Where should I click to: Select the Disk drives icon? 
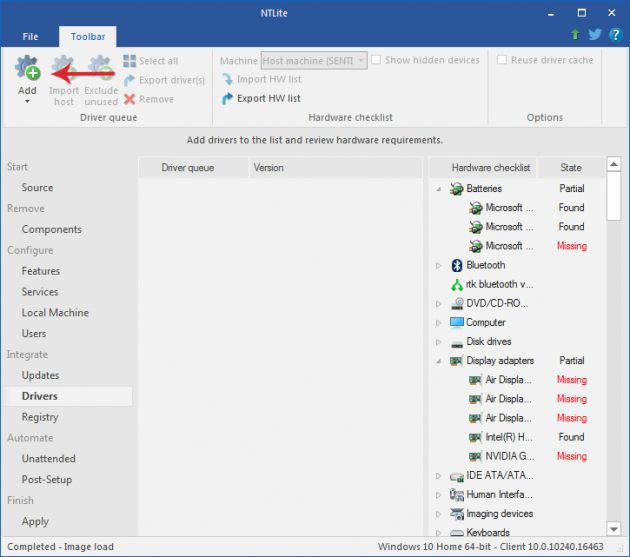(x=457, y=344)
